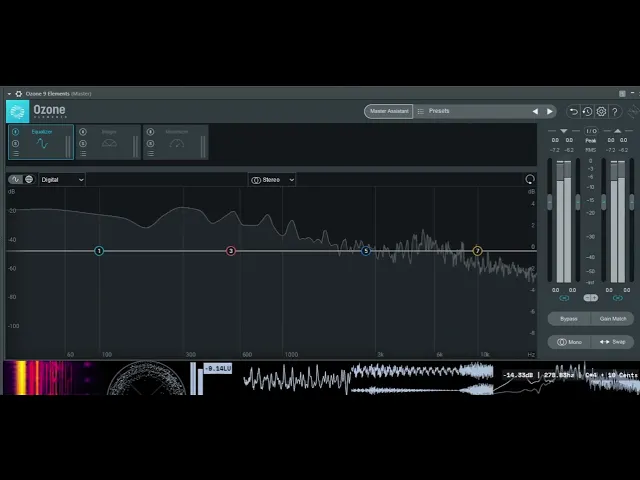Solo the Imager module

click(x=83, y=143)
